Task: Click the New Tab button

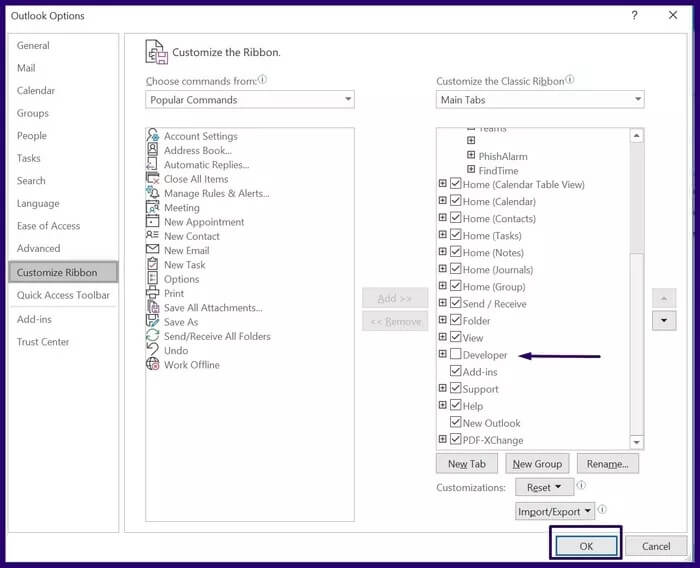Action: click(x=467, y=464)
